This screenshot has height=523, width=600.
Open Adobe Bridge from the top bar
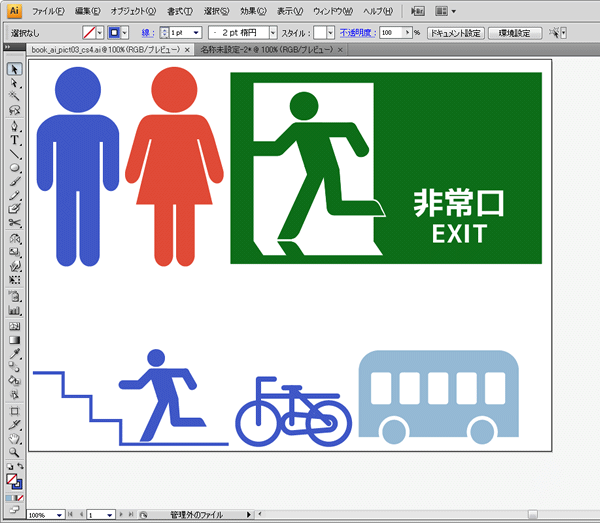(417, 11)
